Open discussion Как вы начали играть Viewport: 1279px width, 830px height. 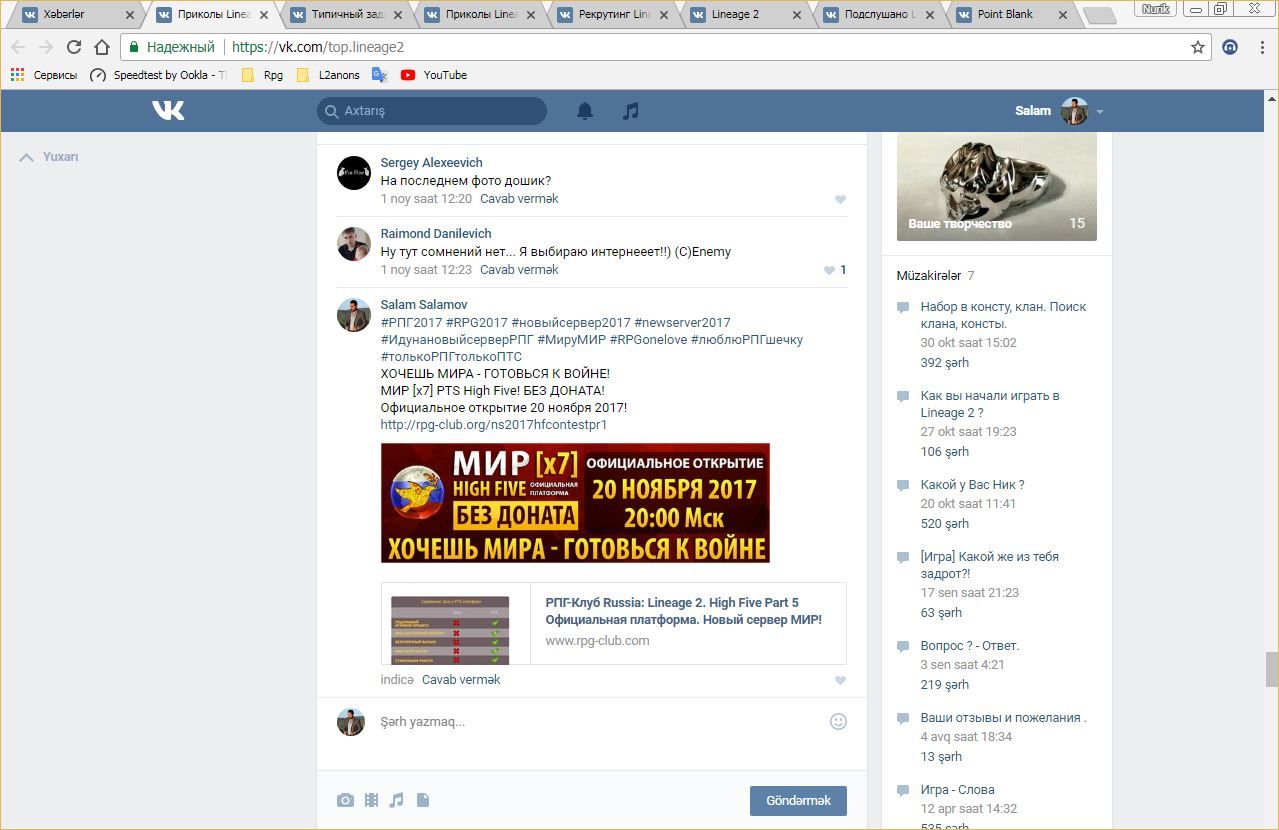[990, 404]
